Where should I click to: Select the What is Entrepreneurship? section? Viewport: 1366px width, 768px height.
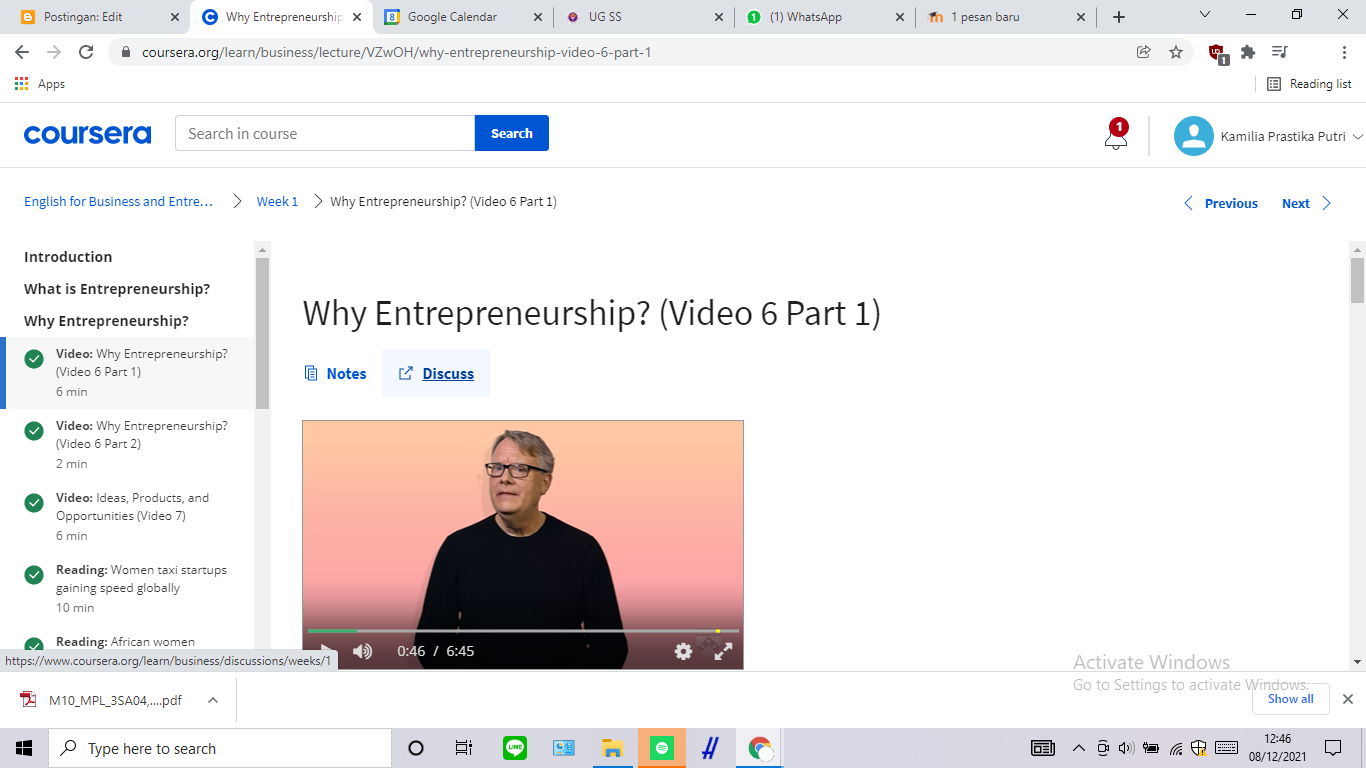pos(117,289)
